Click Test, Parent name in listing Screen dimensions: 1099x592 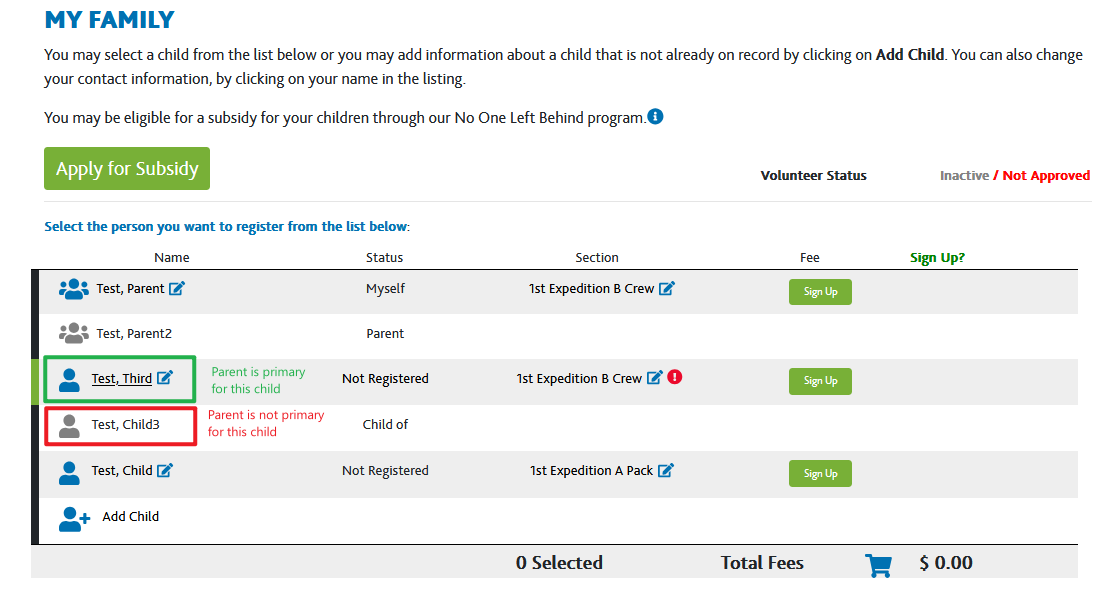[130, 289]
